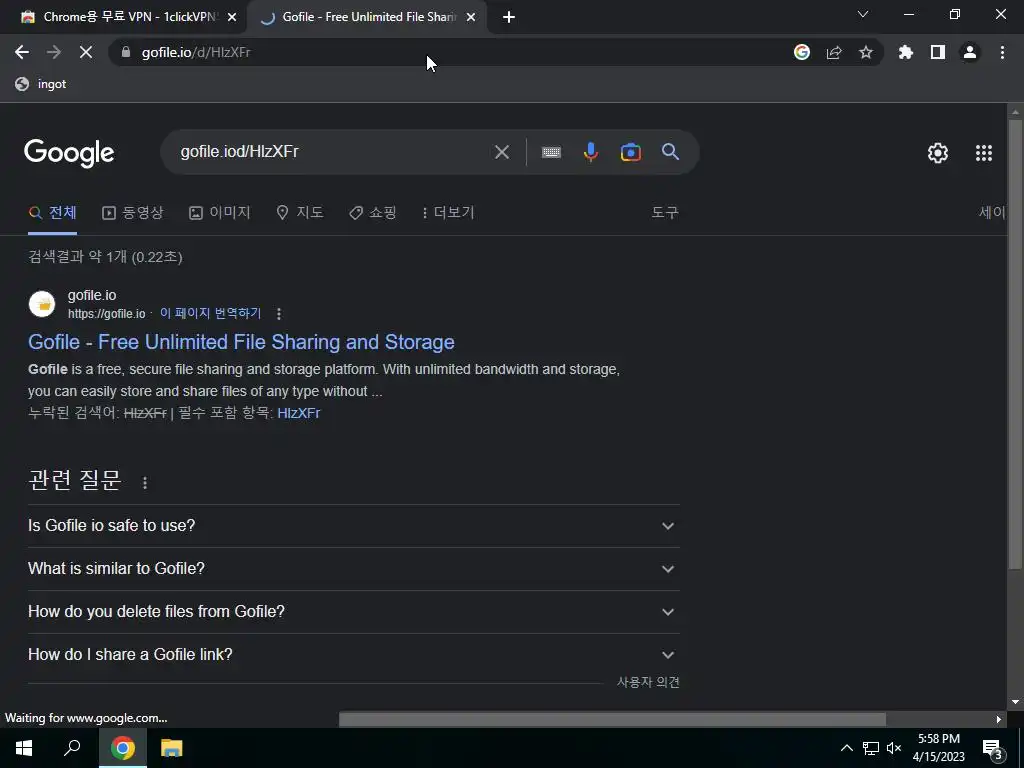Click the address bar URL
1024x768 pixels.
(196, 52)
